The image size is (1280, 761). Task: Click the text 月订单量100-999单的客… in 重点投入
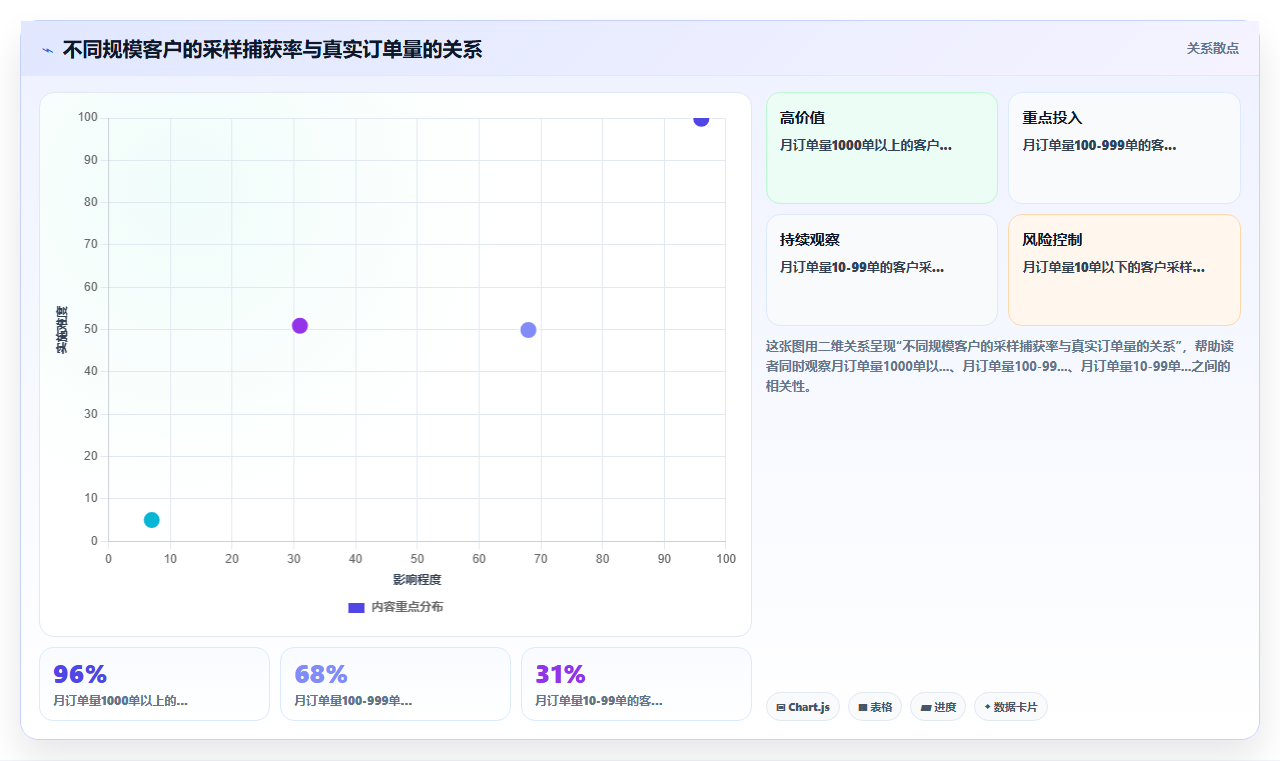tap(1099, 145)
